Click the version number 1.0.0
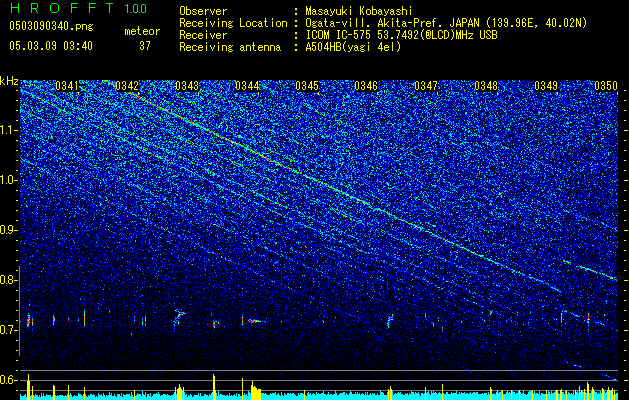Screen dimensions: 629x400 [135, 9]
